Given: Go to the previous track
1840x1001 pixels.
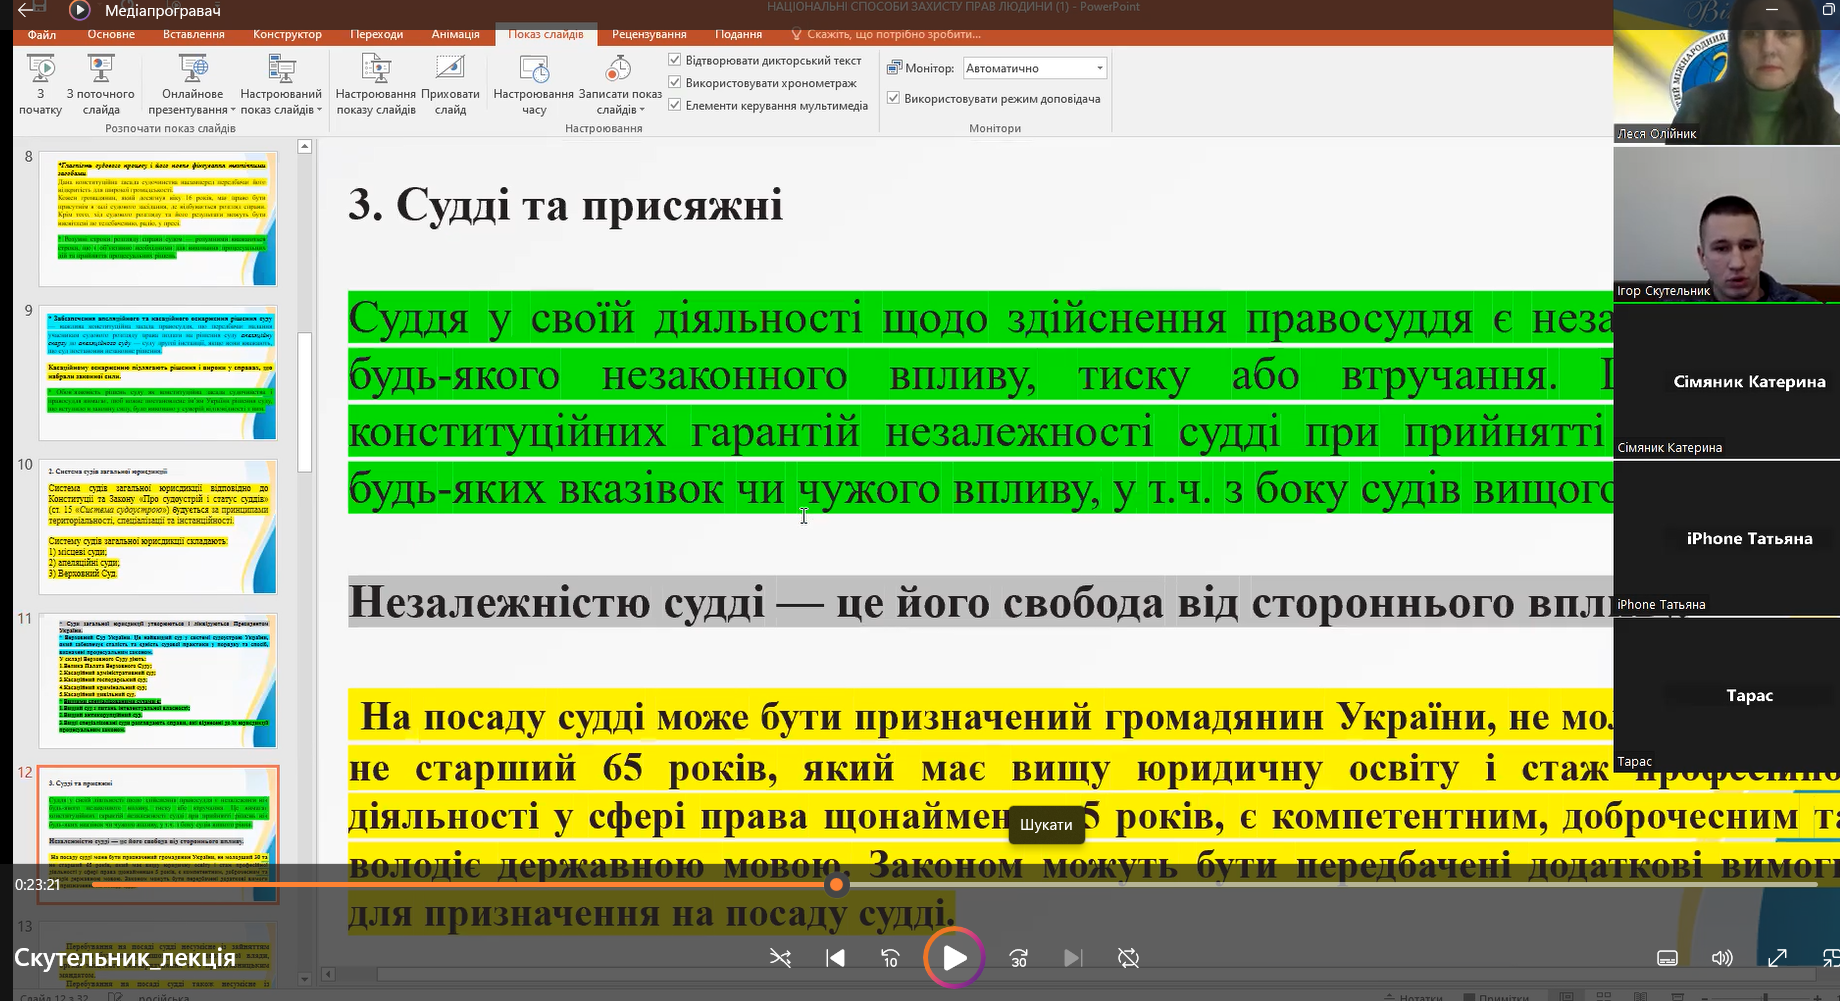Looking at the screenshot, I should click(x=835, y=958).
